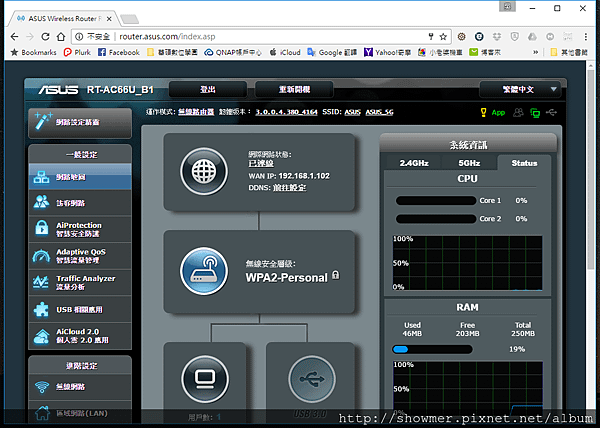Open Wireless settings in advanced section
The width and height of the screenshot is (600, 428).
point(80,387)
